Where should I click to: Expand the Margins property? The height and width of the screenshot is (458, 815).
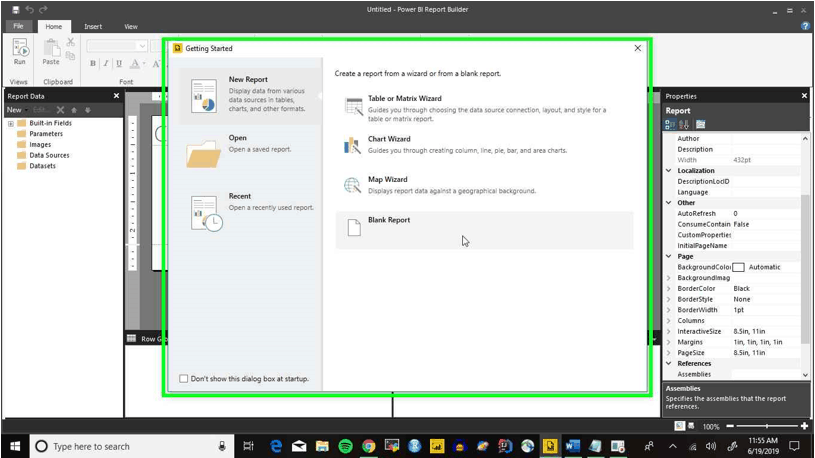(x=669, y=342)
